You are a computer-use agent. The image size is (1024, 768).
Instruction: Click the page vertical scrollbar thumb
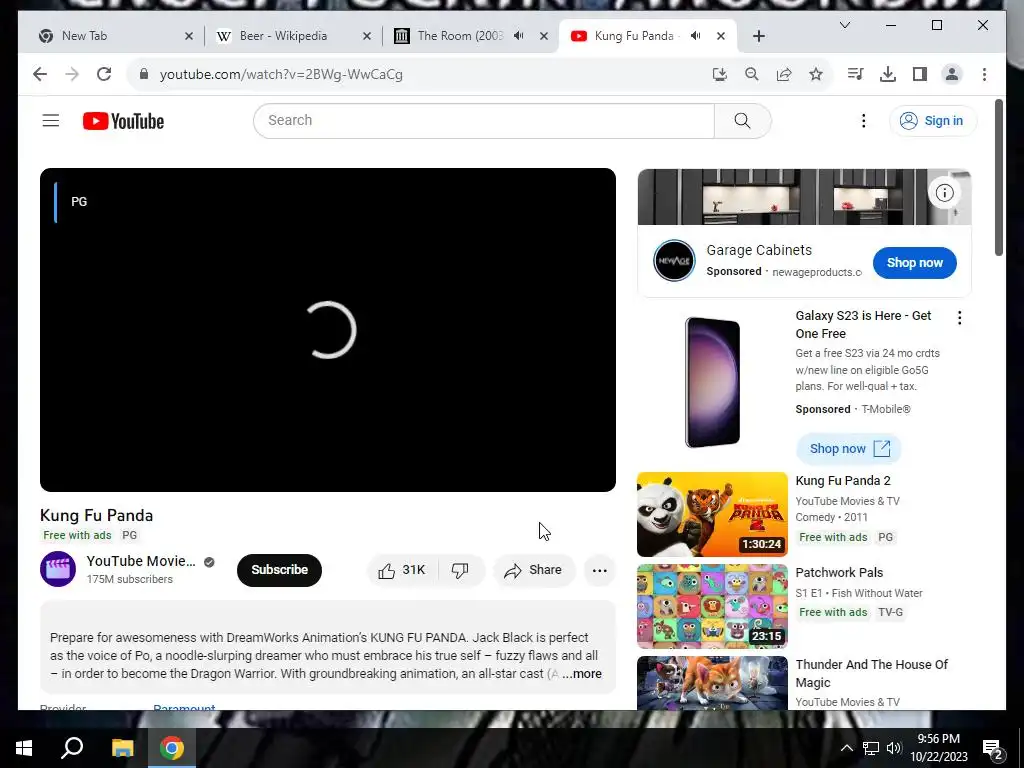coord(999,178)
